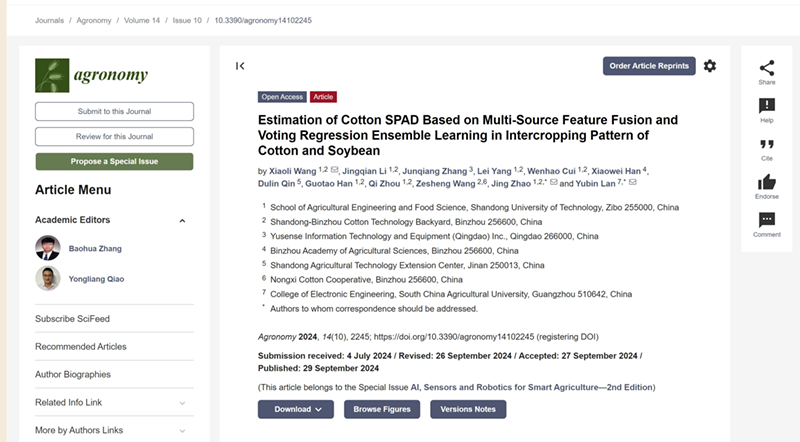Click the Endorse thumbs-up icon
This screenshot has height=442, width=800.
[x=767, y=181]
